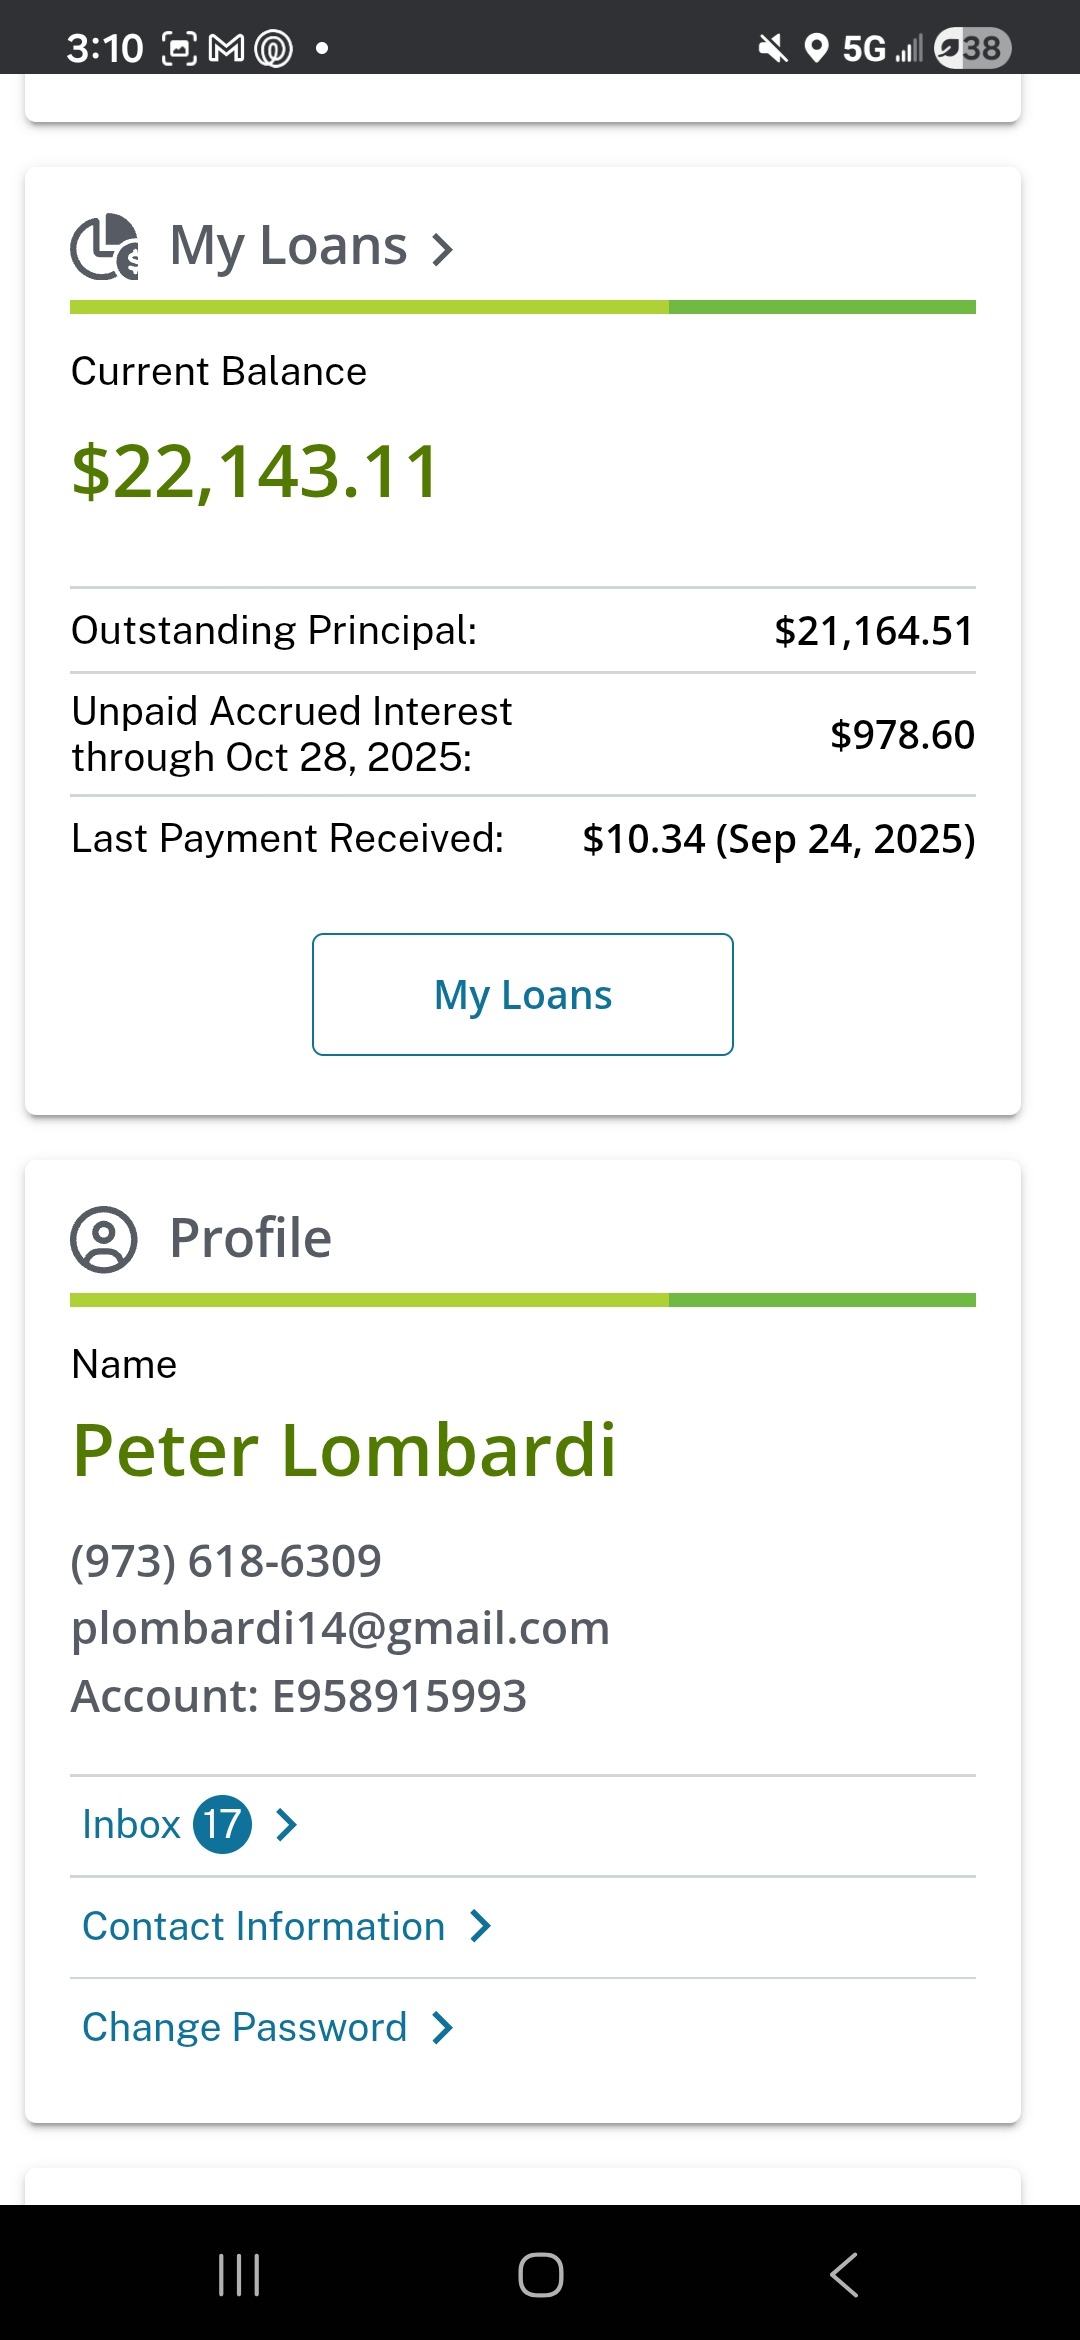Tap the Android back navigation icon

click(x=843, y=2275)
